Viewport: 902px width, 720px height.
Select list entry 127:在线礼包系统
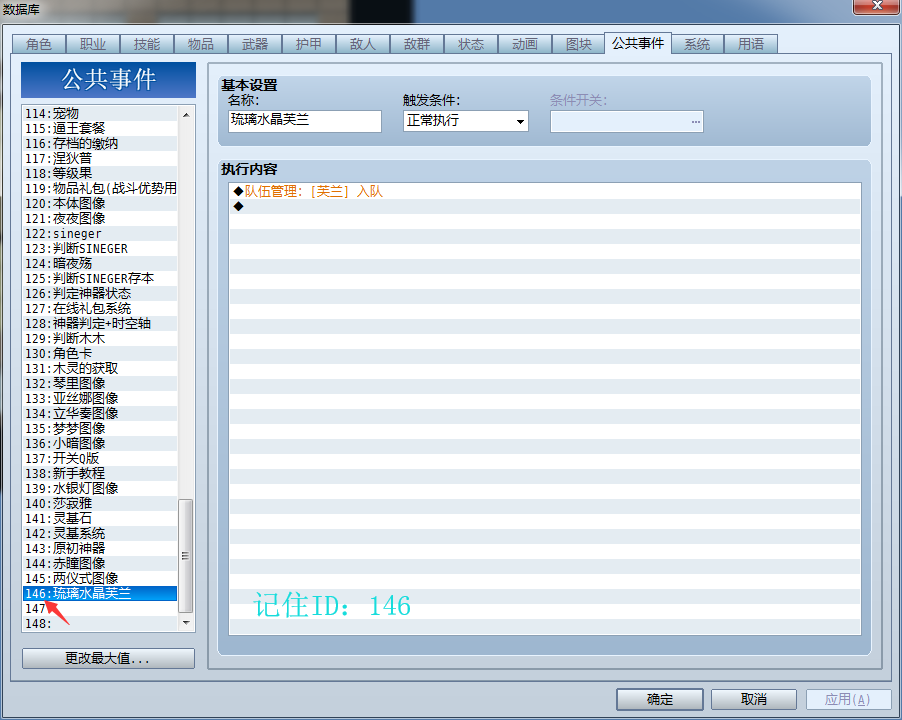click(100, 308)
